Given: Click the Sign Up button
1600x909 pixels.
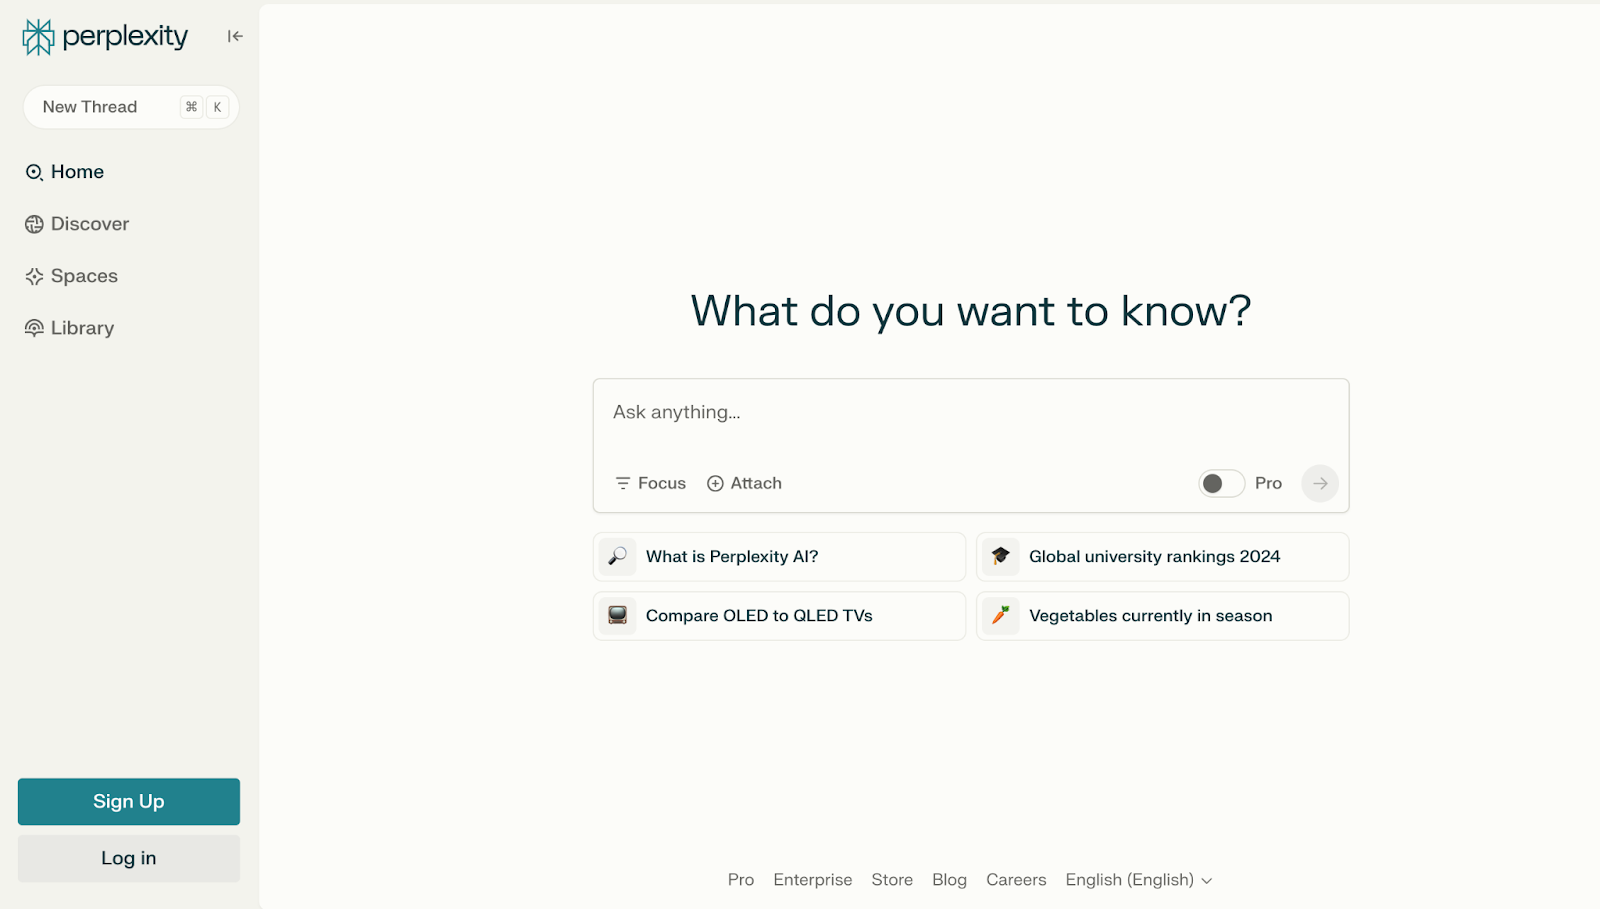Looking at the screenshot, I should tap(129, 802).
